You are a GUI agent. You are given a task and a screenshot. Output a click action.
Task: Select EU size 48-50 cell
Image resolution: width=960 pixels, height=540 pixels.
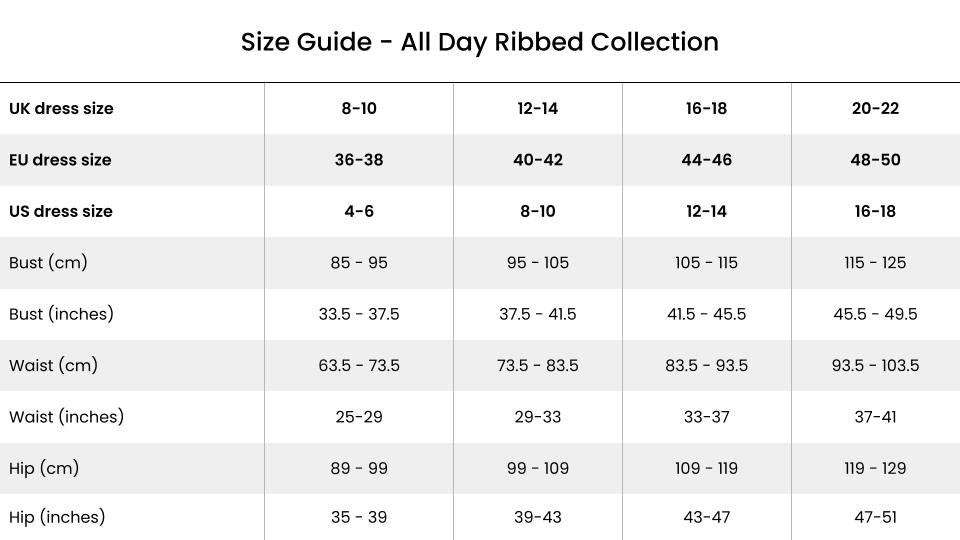coord(875,160)
